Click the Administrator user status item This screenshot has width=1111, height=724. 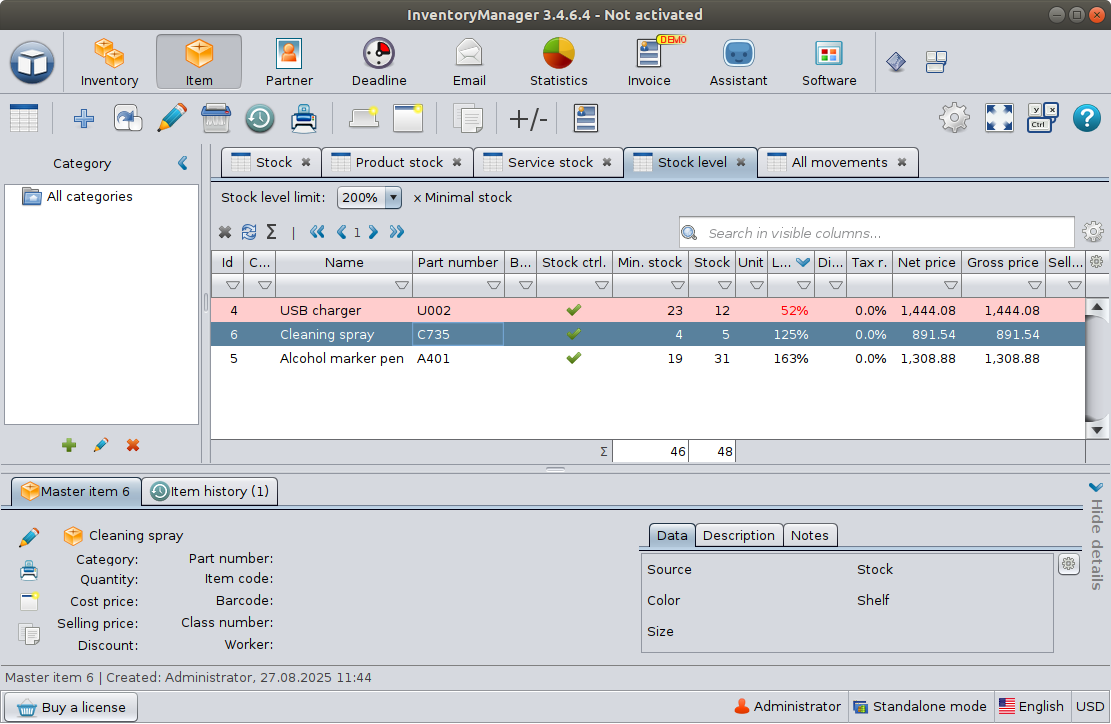(787, 706)
